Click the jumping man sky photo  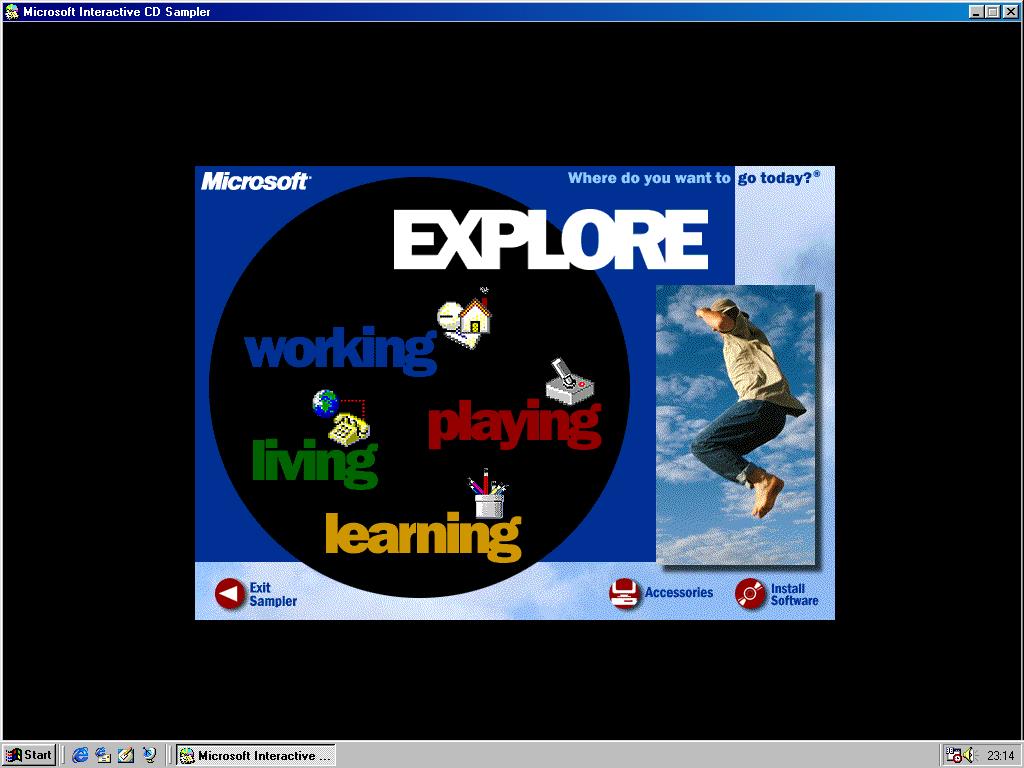pyautogui.click(x=736, y=424)
